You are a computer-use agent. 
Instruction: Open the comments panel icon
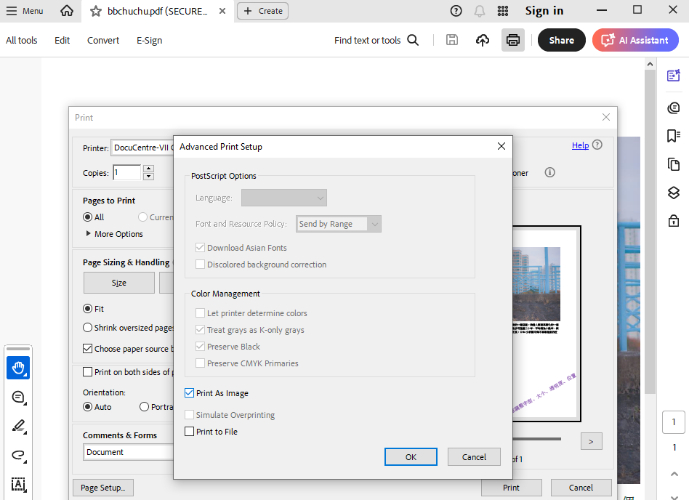[x=673, y=108]
